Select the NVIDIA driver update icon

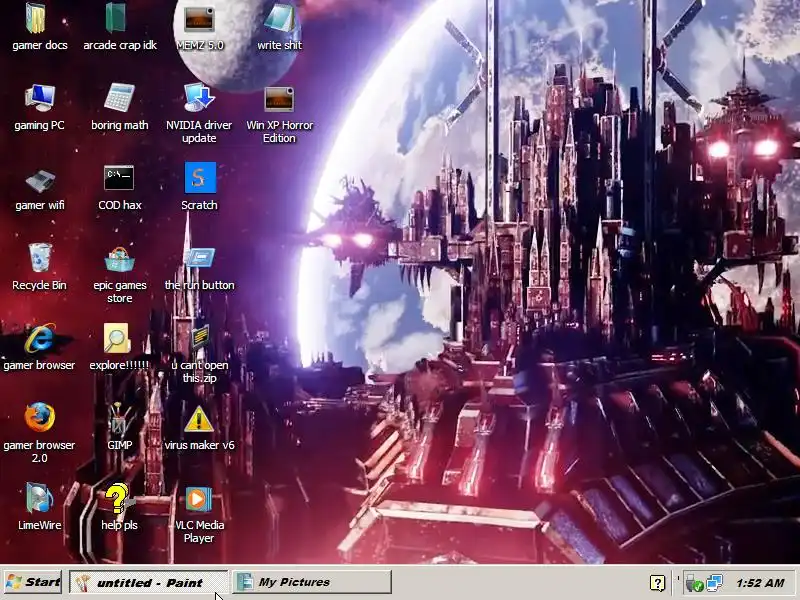click(x=199, y=97)
